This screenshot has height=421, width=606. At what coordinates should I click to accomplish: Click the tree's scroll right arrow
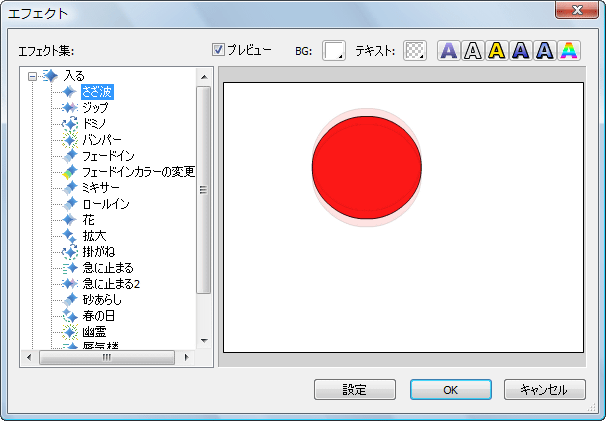[187, 357]
